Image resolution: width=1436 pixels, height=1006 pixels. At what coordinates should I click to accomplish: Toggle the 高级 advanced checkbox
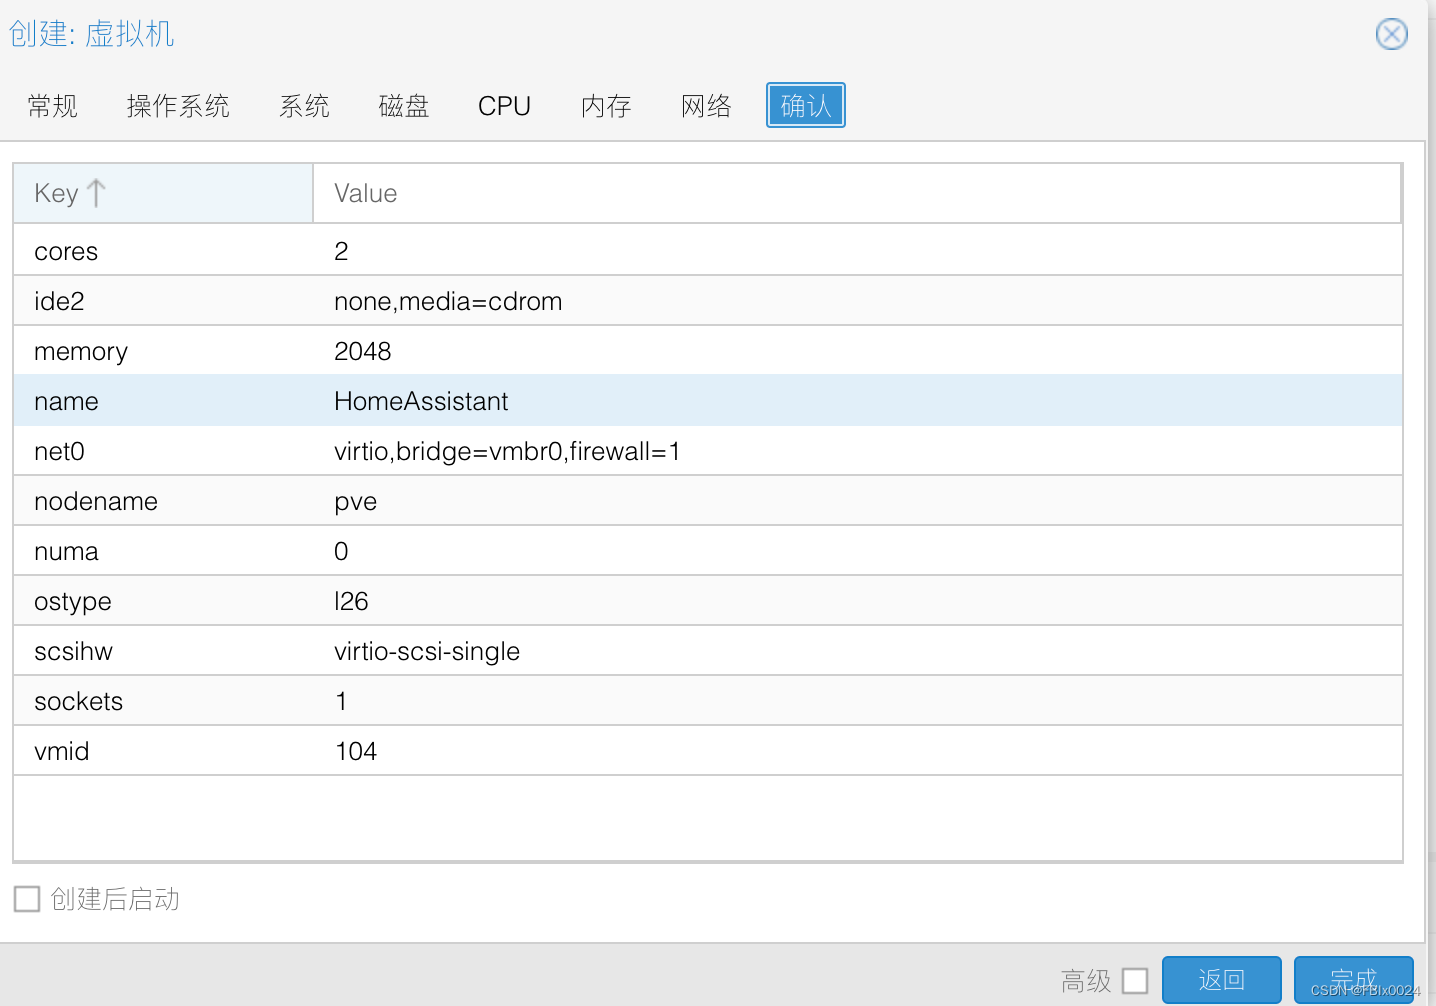pos(1135,980)
